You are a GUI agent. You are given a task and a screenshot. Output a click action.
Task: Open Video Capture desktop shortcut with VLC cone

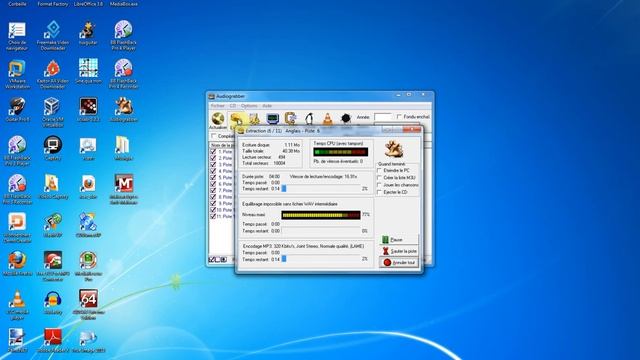[53, 187]
